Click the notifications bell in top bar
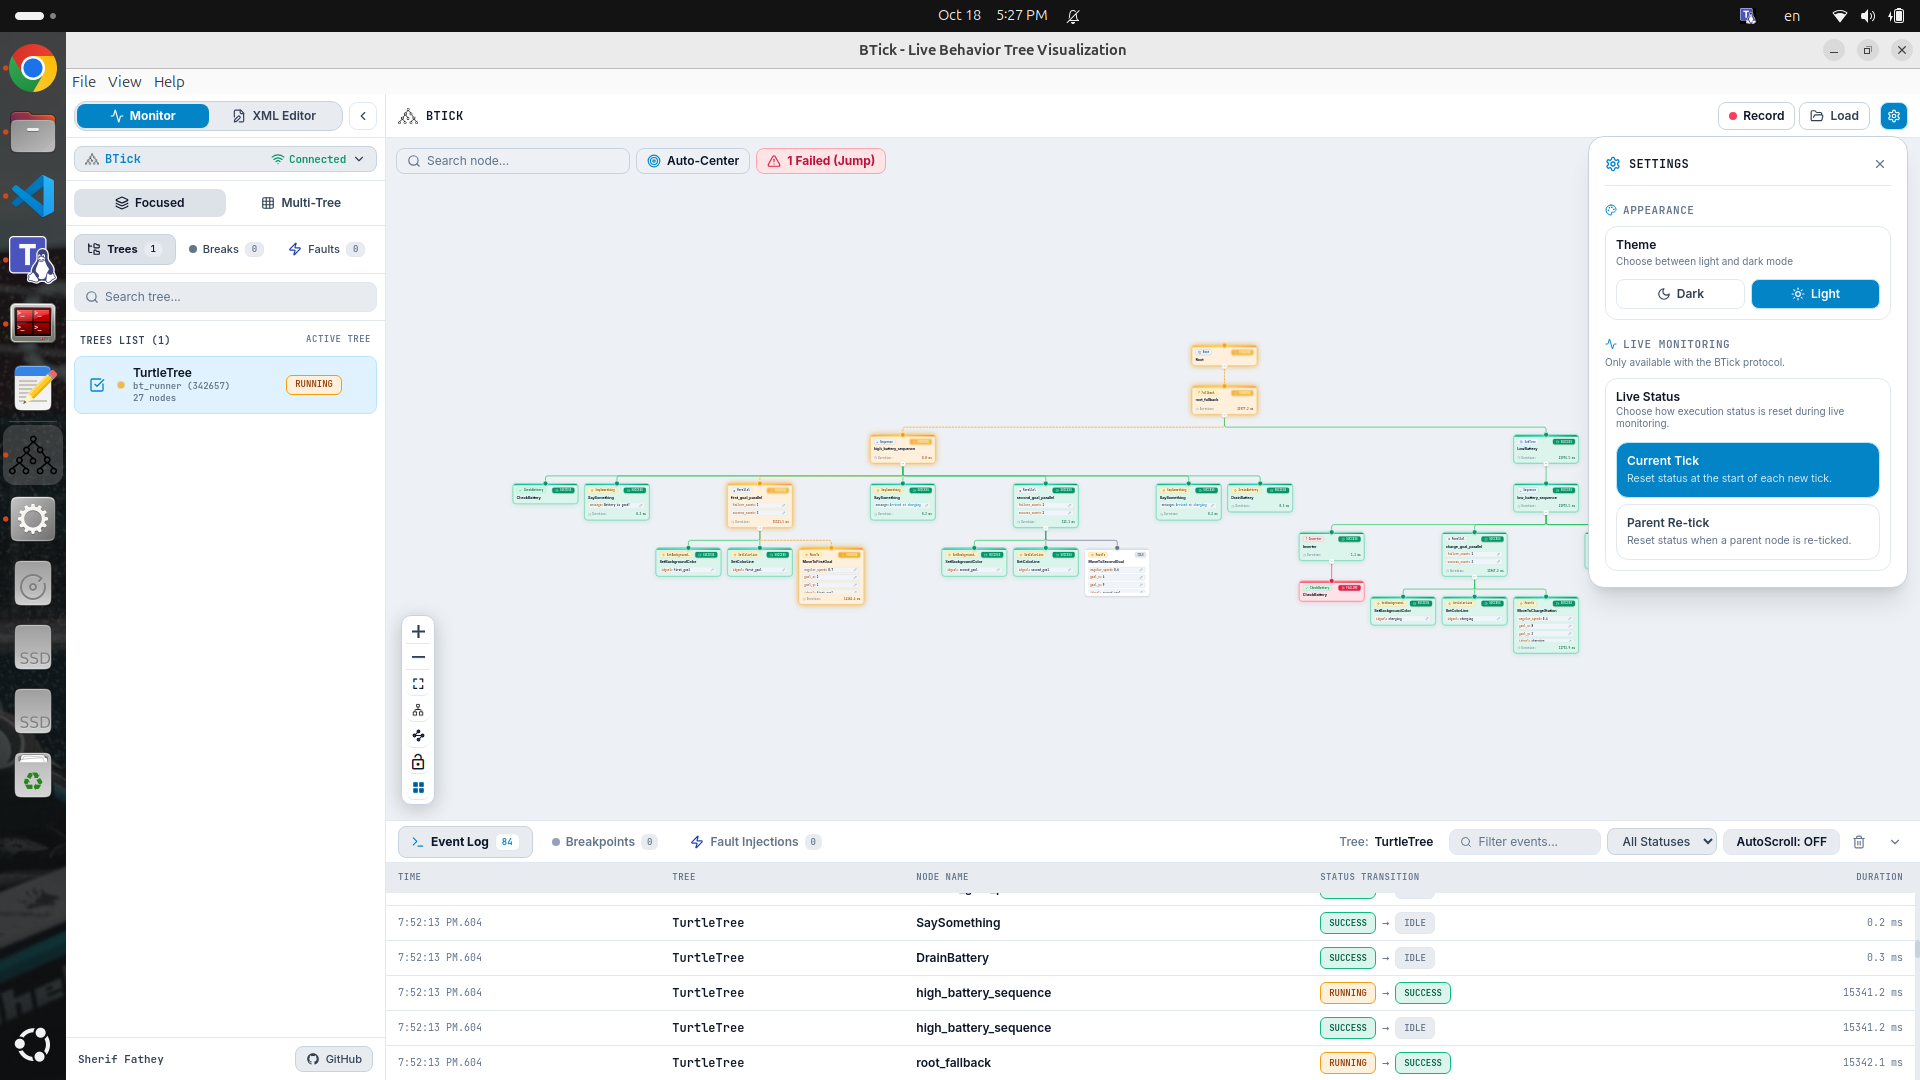 point(1073,16)
